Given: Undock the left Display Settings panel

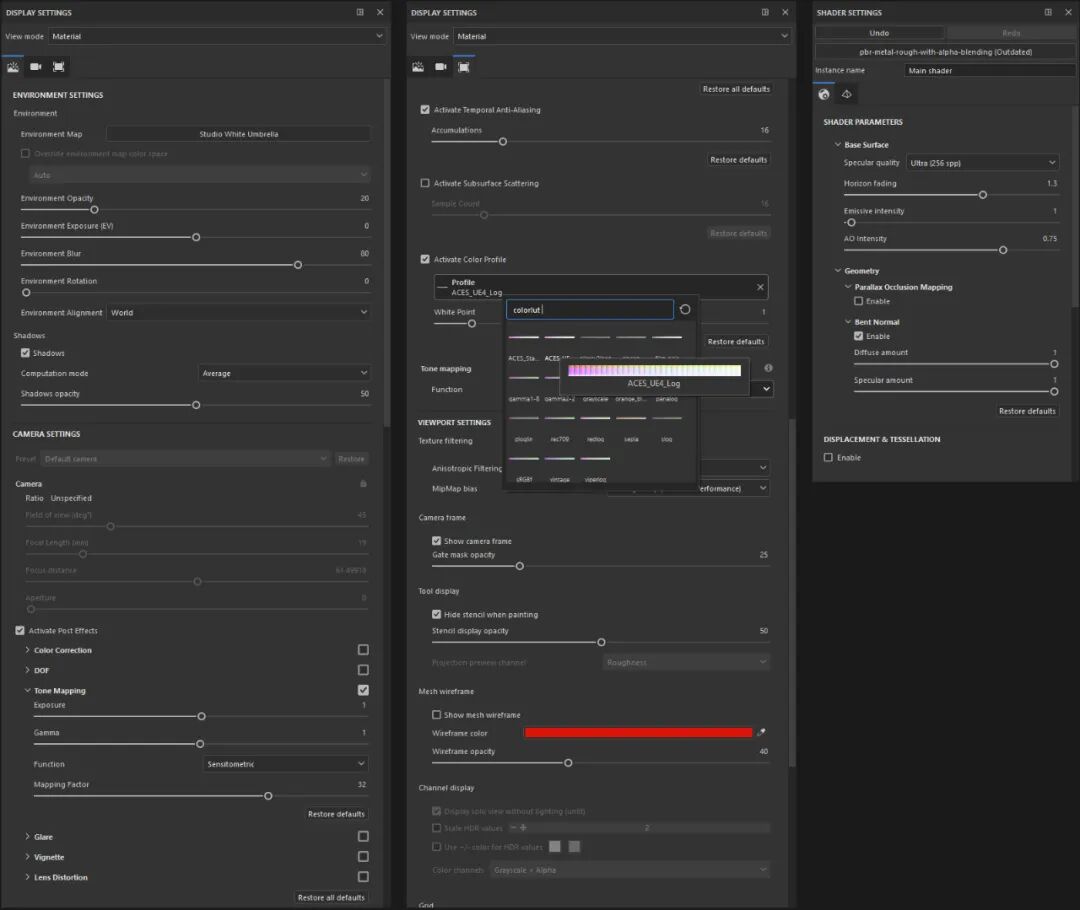Looking at the screenshot, I should [360, 12].
